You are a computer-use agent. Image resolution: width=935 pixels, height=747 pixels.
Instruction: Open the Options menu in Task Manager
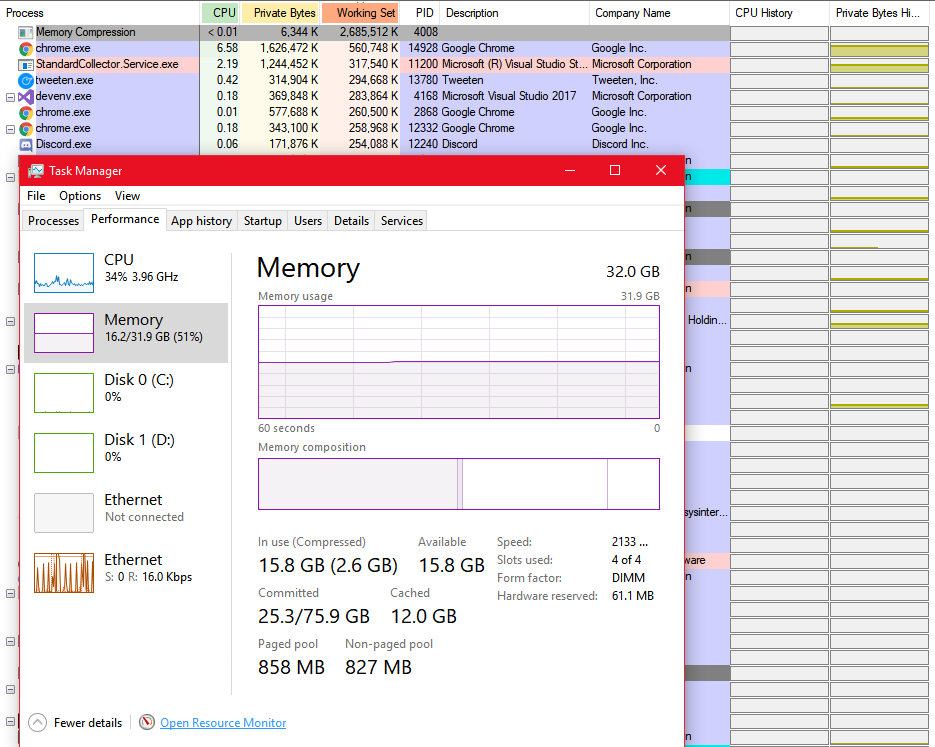[80, 196]
